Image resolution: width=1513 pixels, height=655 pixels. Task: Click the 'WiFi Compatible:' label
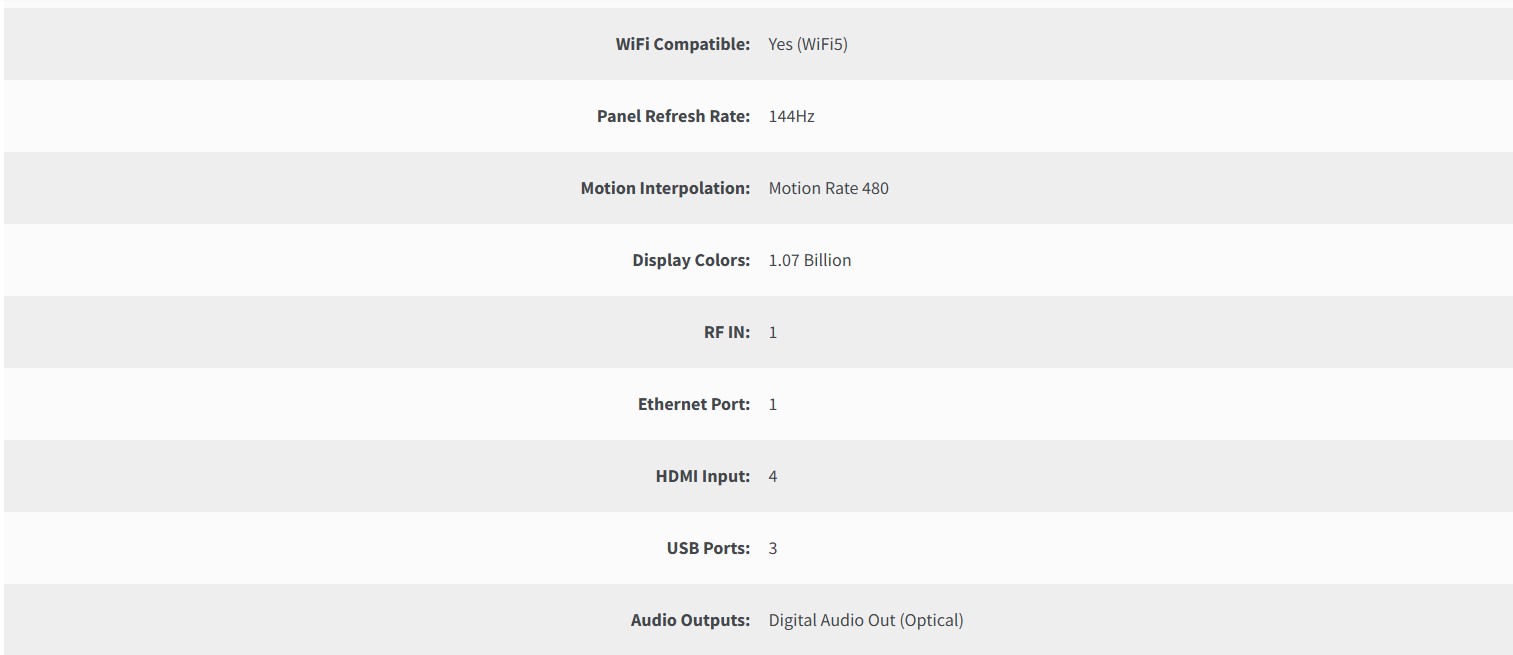[x=682, y=44]
